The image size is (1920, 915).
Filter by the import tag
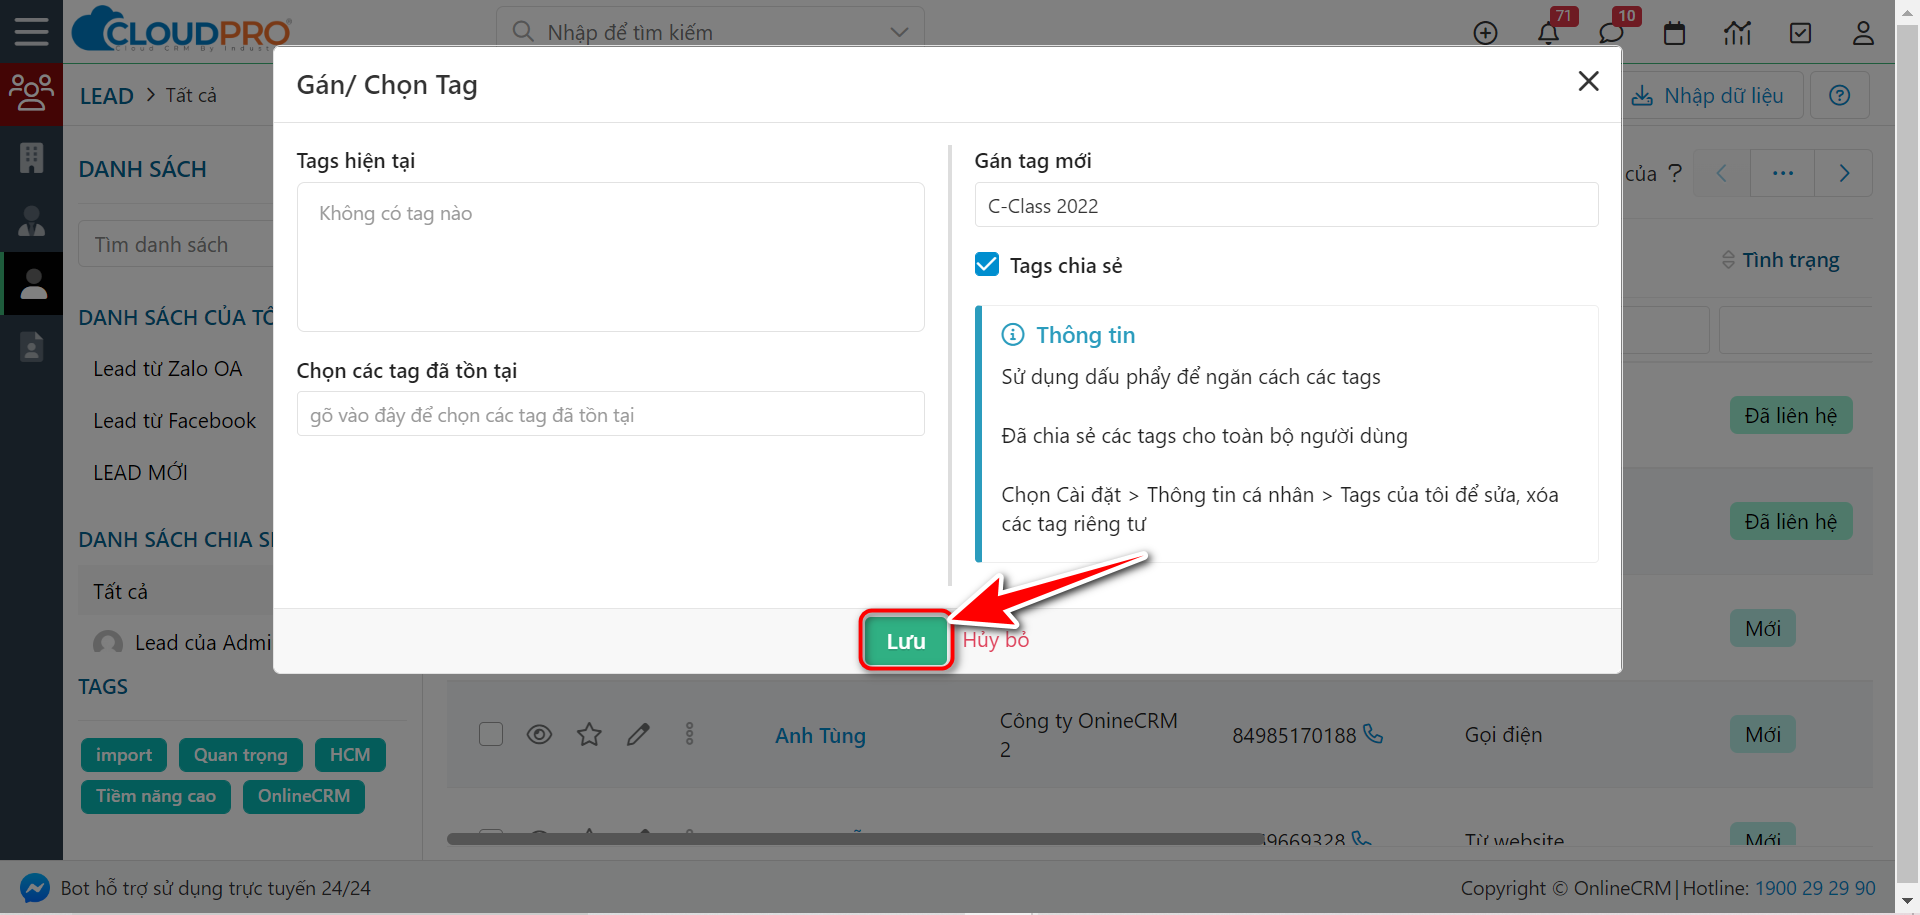click(x=124, y=755)
